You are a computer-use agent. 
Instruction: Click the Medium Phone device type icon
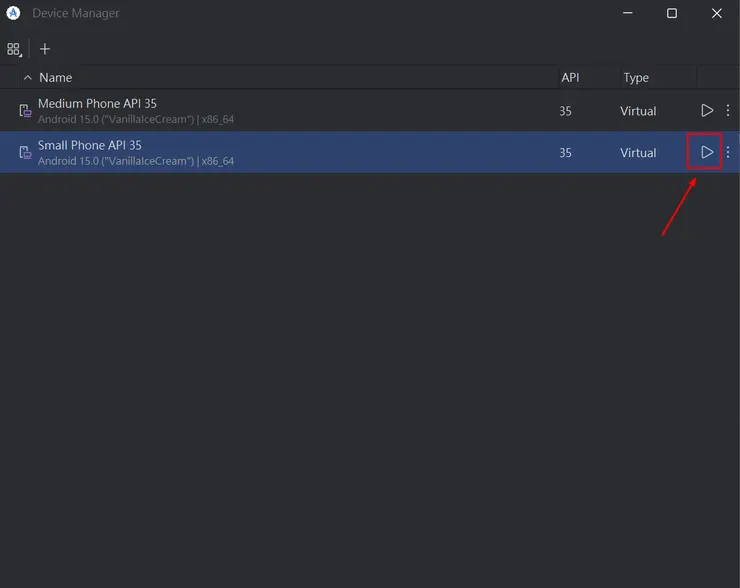(x=25, y=111)
